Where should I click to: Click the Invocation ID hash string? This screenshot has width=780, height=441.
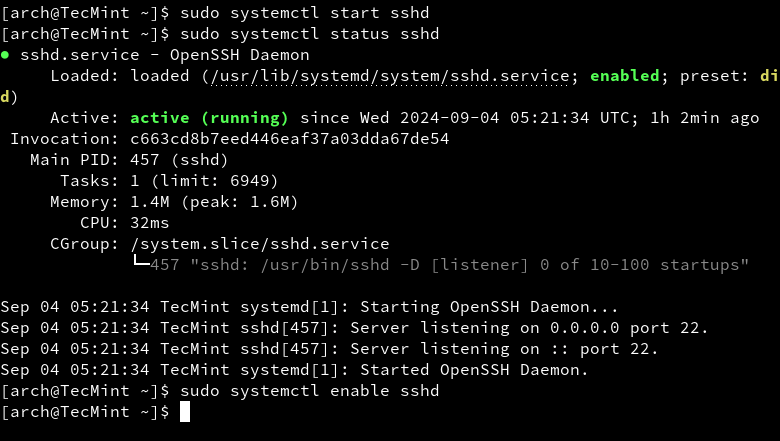(289, 138)
